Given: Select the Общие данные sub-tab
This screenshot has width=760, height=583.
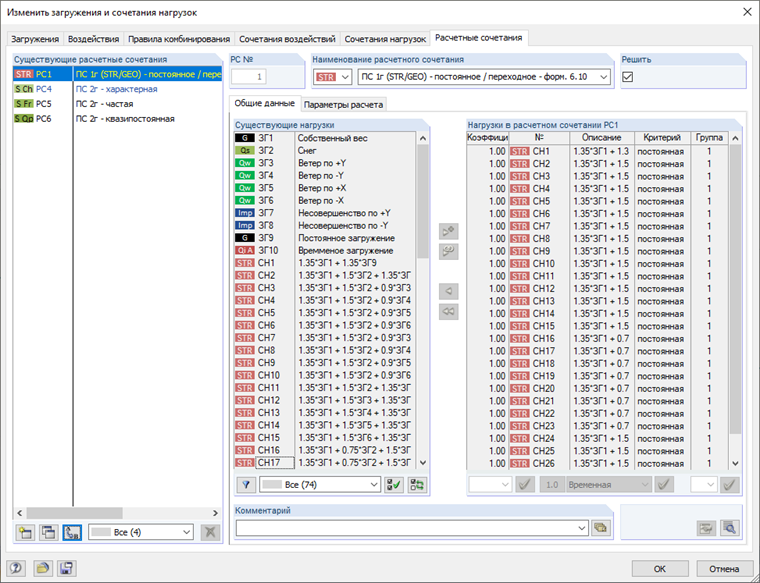Looking at the screenshot, I should click(x=265, y=103).
